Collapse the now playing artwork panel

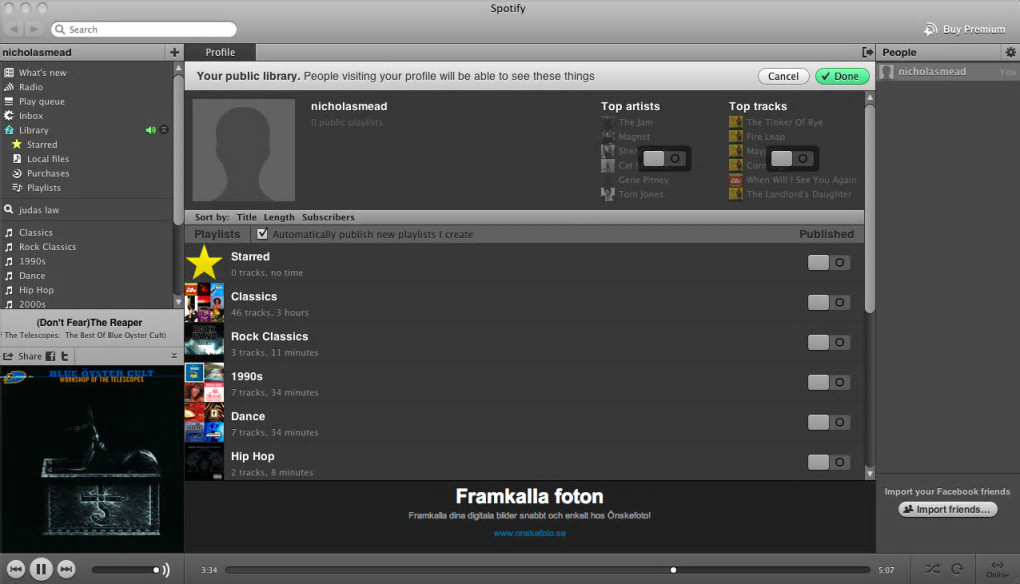[174, 356]
